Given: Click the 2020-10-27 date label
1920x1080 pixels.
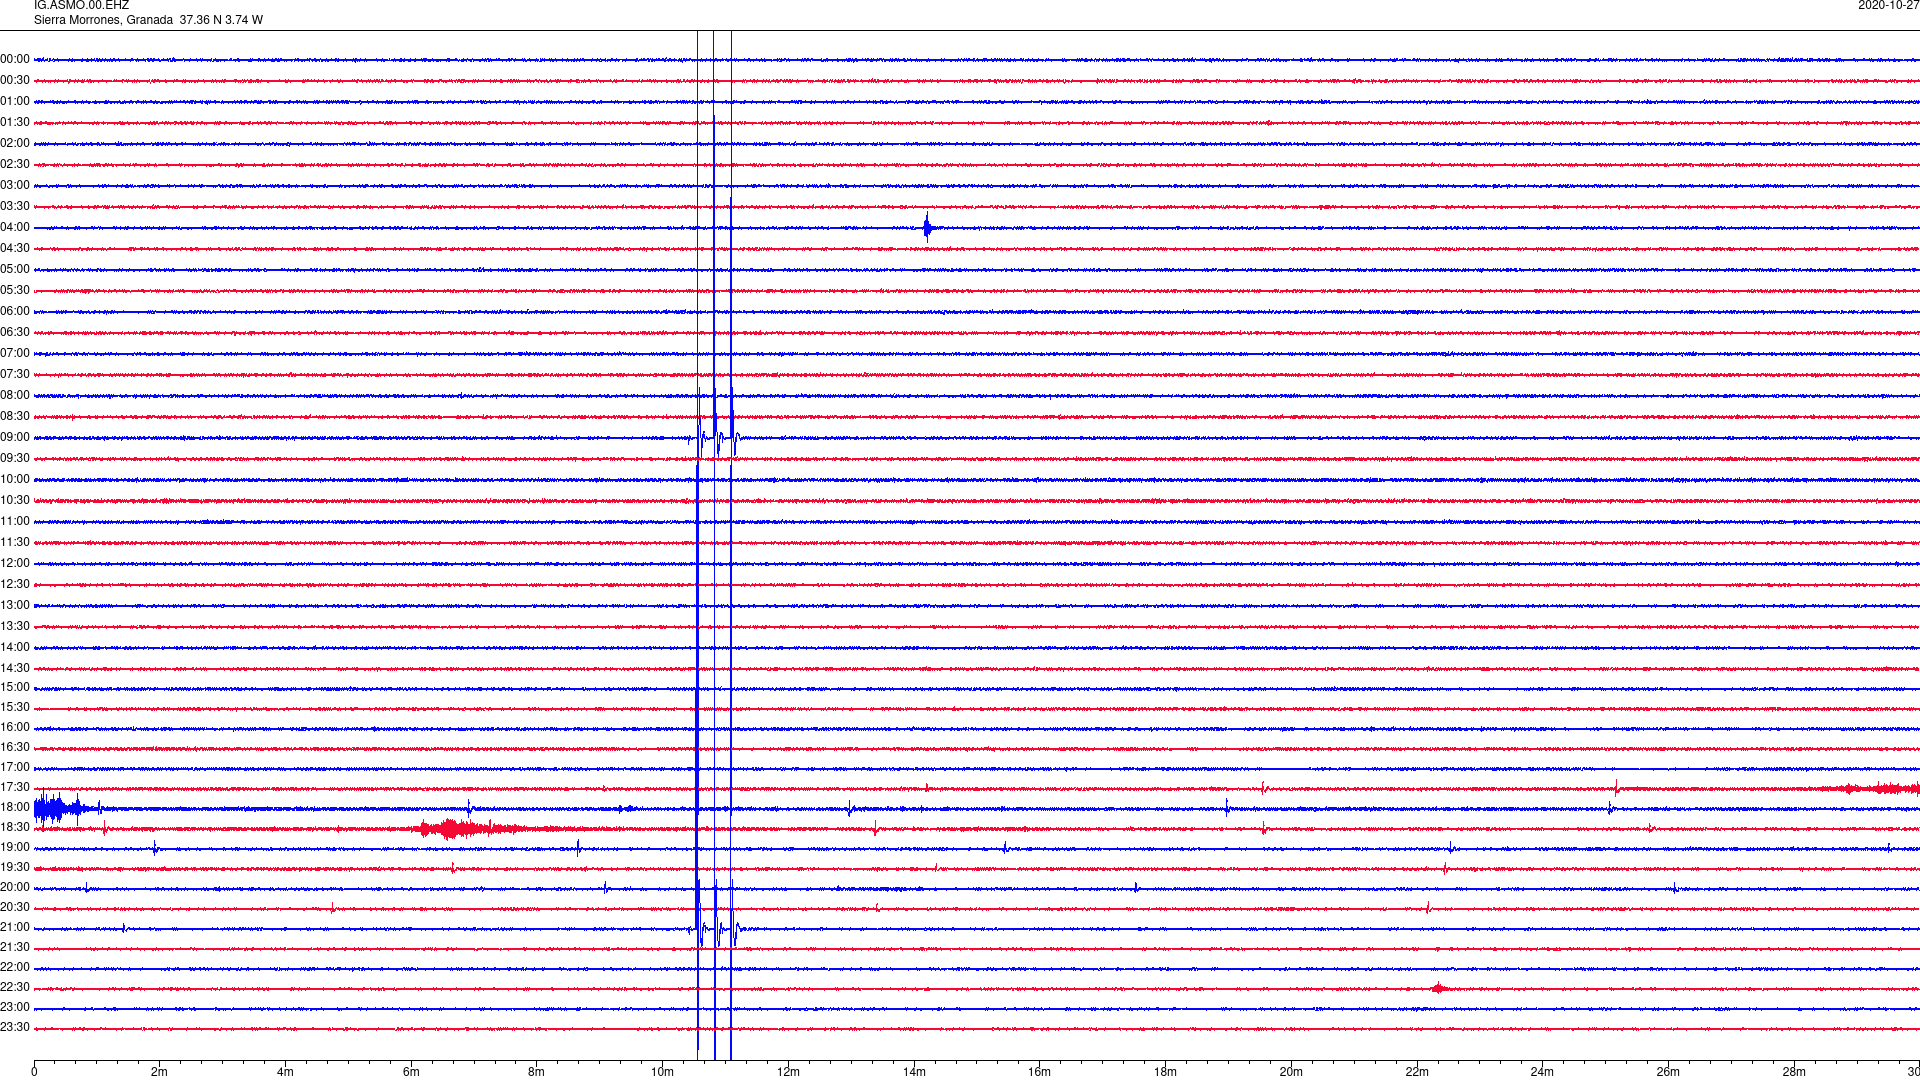Looking at the screenshot, I should [1888, 6].
